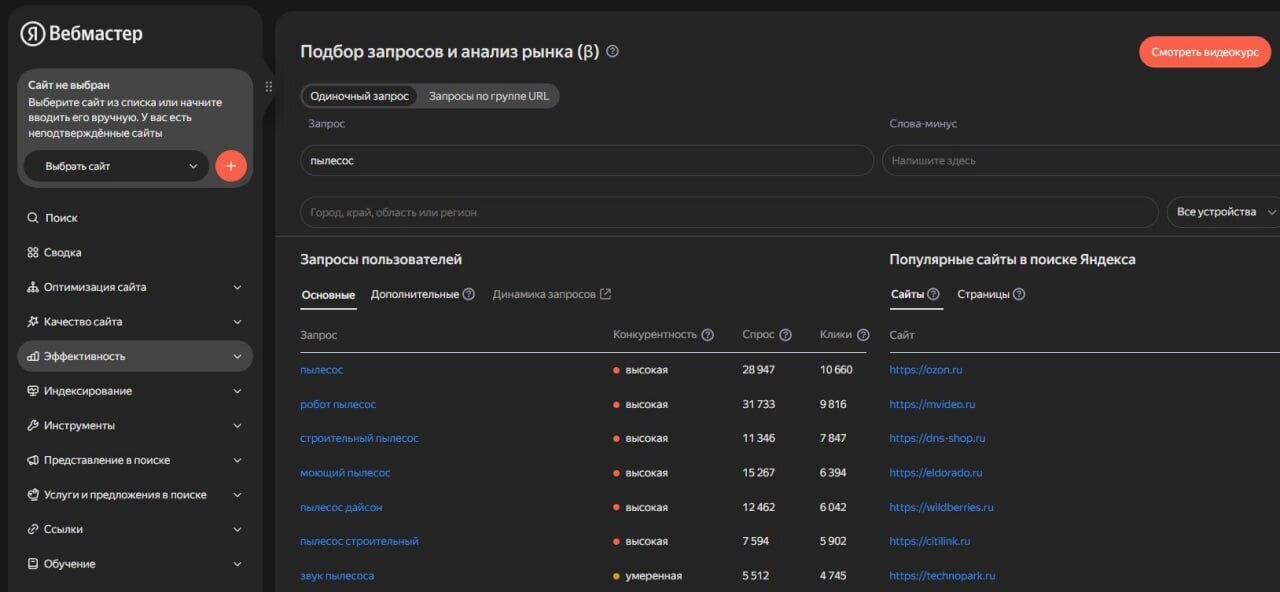This screenshot has height=592, width=1280.
Task: Select the Одиночный запрос mode
Action: pos(359,96)
